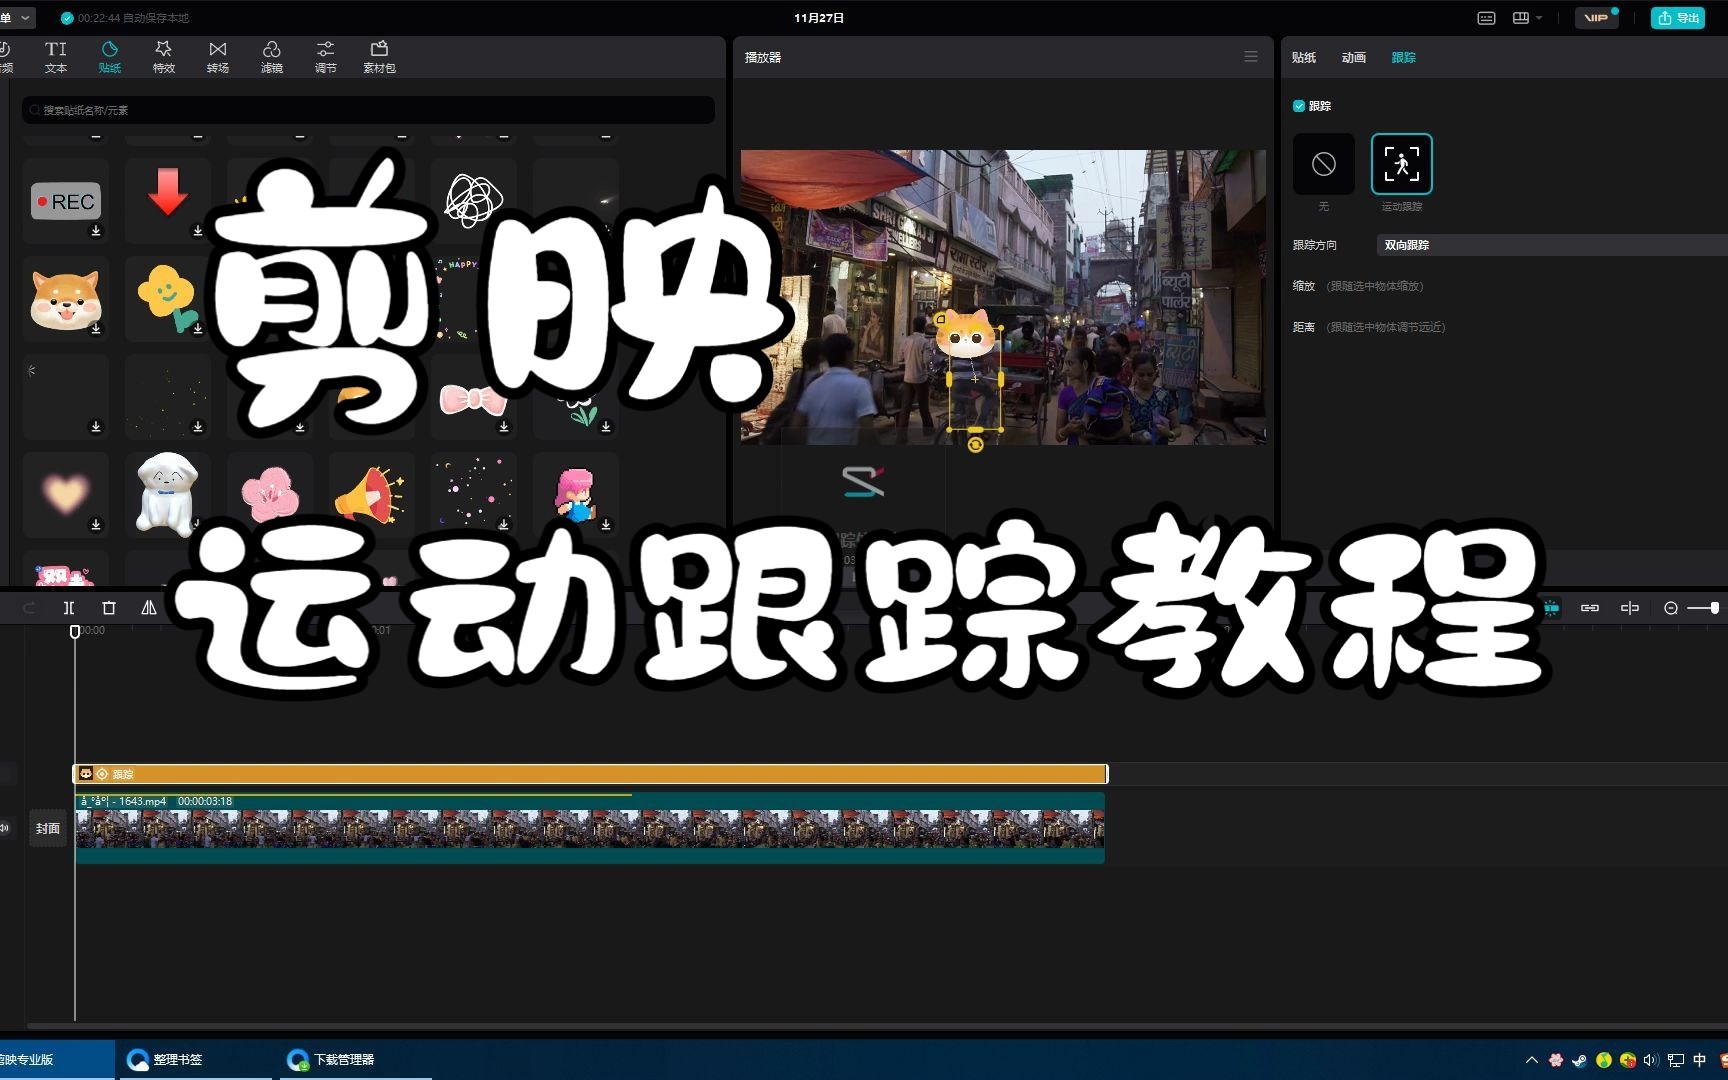Click the 封面 (Cover) button

[x=48, y=828]
